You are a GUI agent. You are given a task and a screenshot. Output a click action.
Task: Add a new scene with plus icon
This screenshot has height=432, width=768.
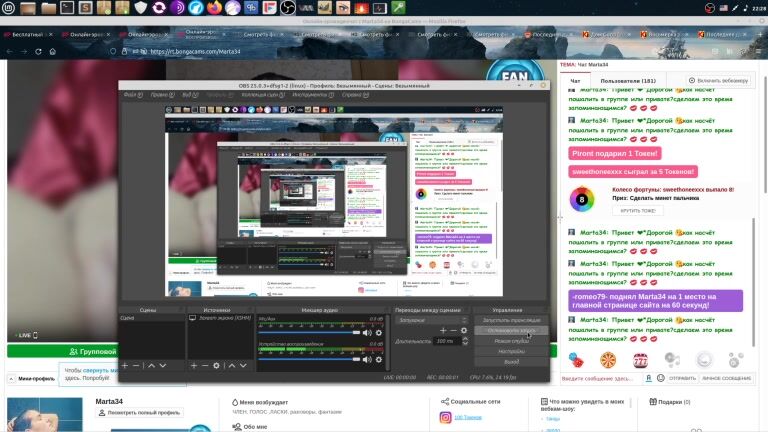coord(126,366)
